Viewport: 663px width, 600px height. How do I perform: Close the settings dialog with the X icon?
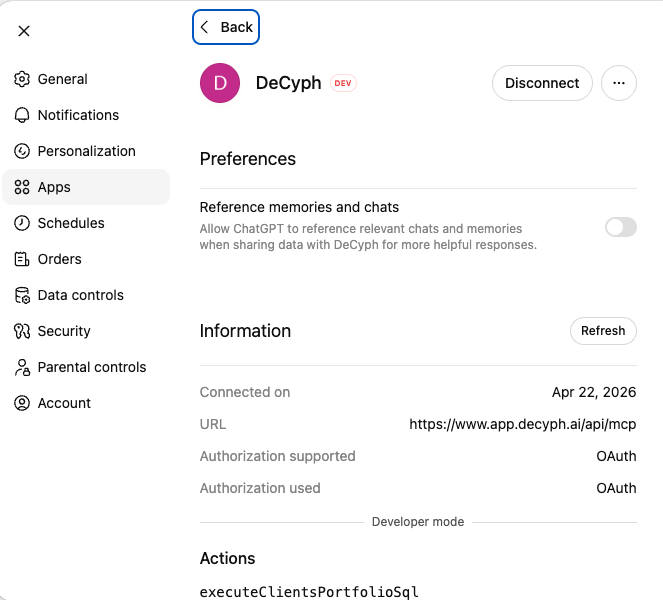(24, 31)
